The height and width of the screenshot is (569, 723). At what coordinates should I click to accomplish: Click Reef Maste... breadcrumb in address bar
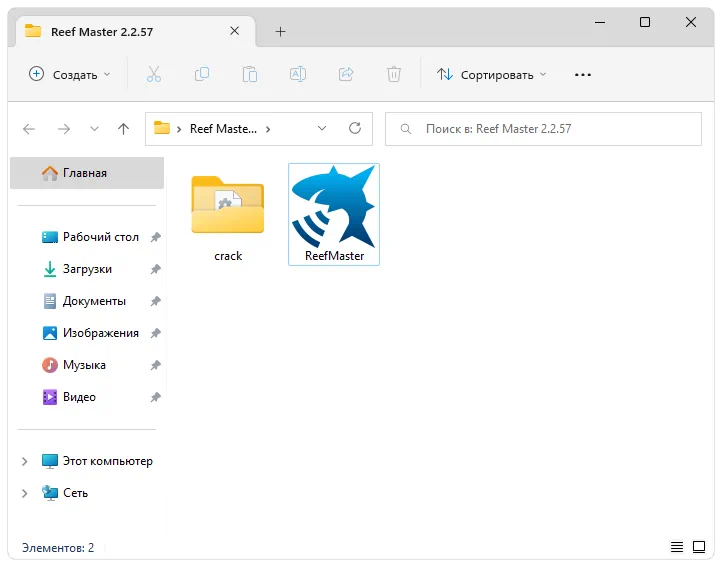point(223,129)
